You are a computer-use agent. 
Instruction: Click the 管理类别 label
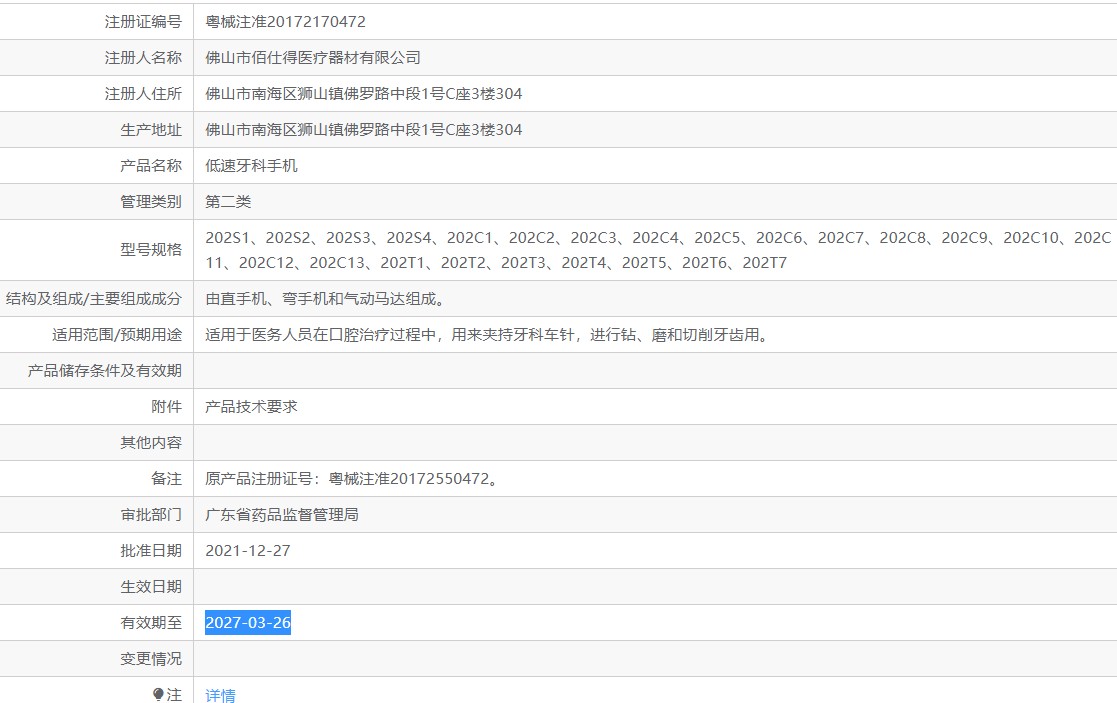click(x=151, y=202)
